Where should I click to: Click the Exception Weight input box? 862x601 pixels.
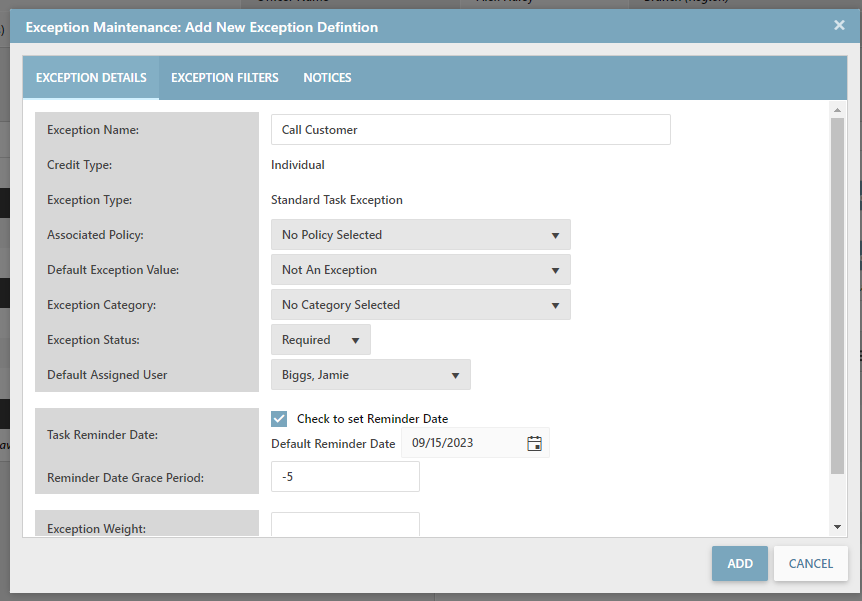click(x=345, y=525)
